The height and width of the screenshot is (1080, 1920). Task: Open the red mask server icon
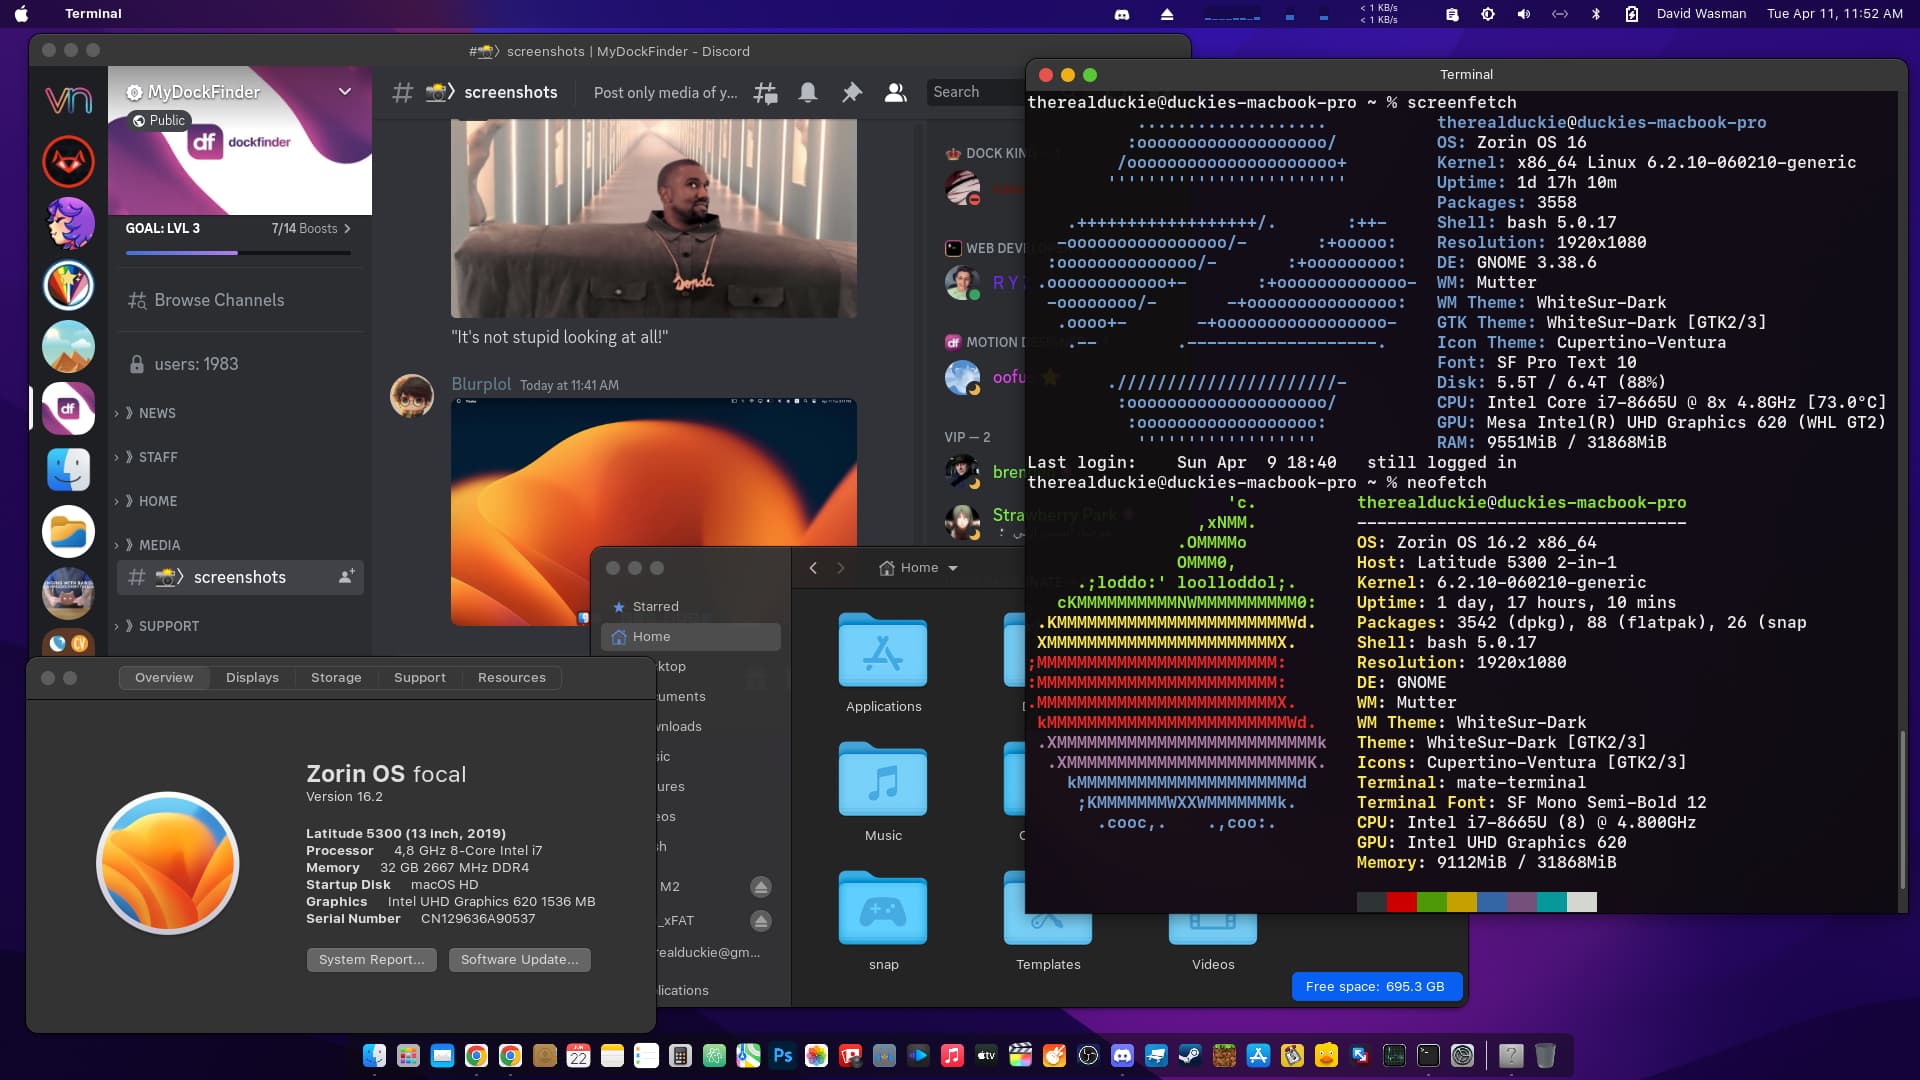(68, 161)
